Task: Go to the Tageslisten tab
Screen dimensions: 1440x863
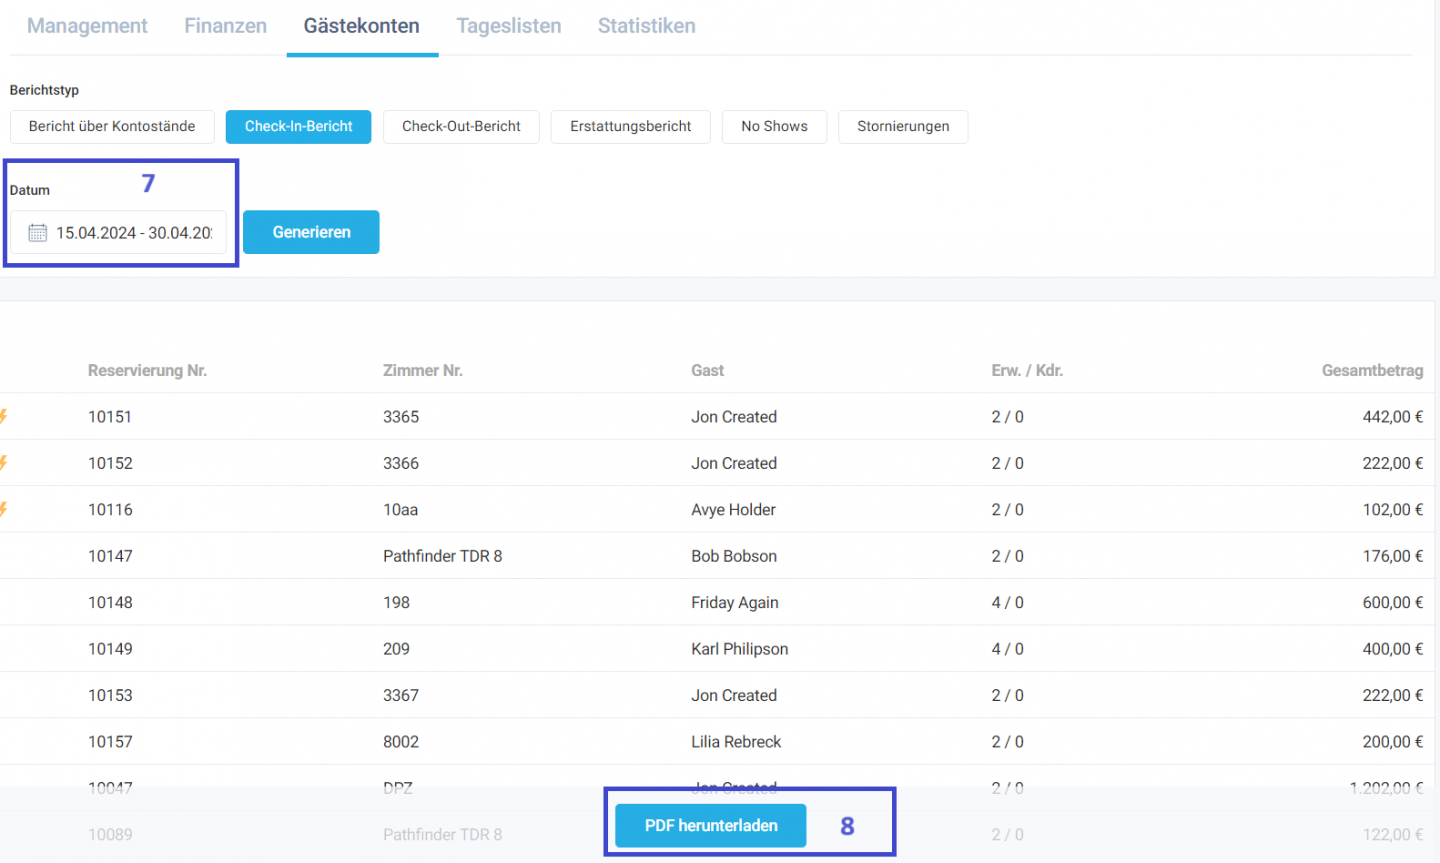Action: click(508, 26)
